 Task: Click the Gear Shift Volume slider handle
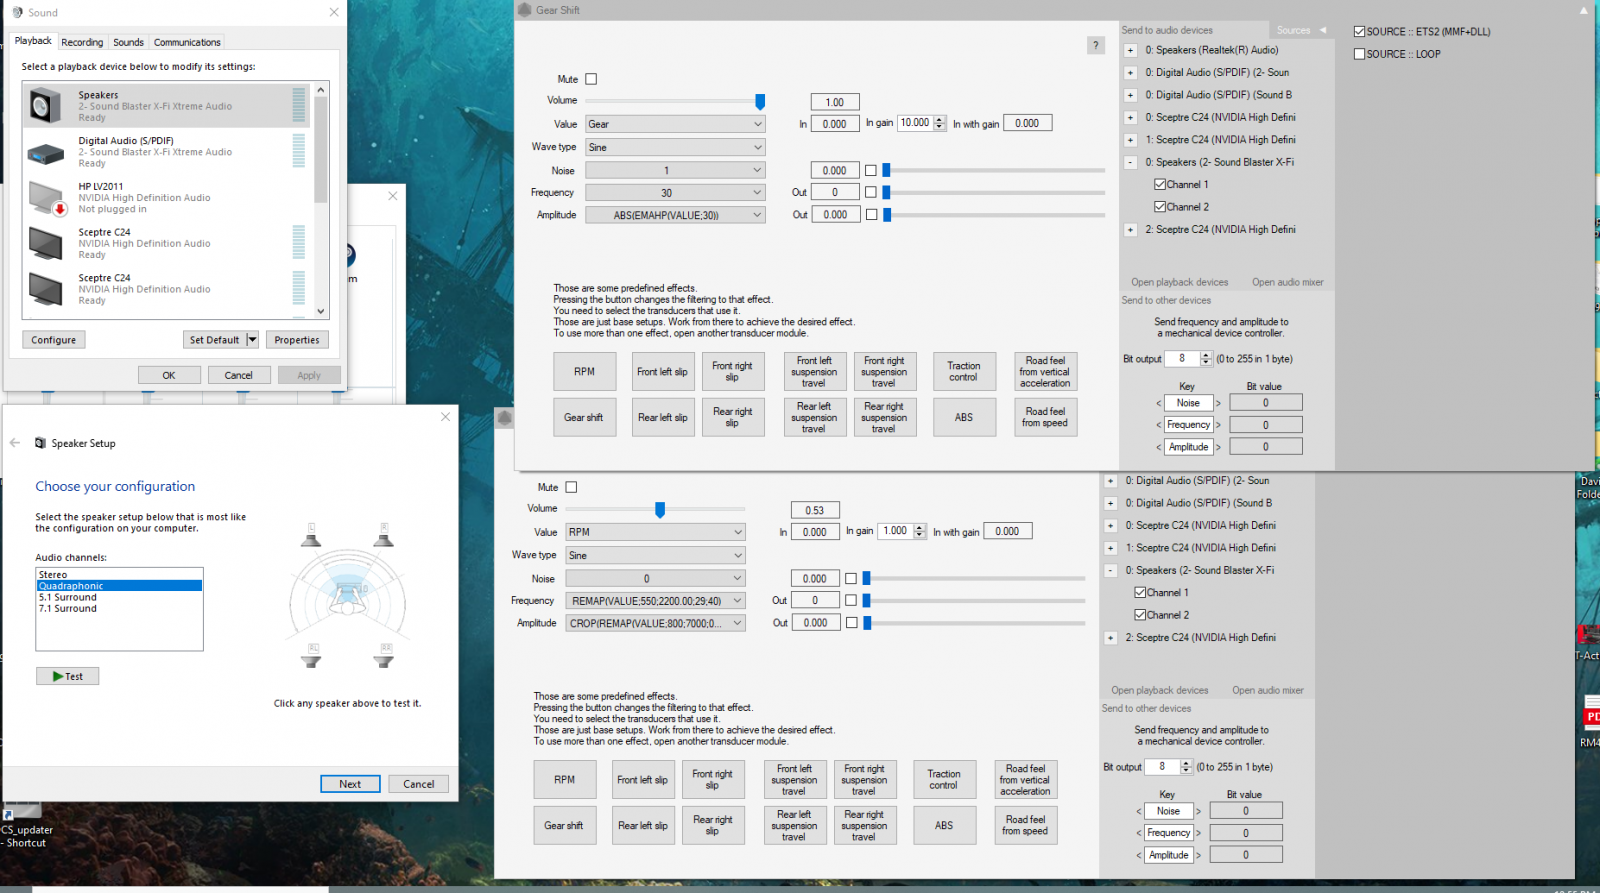point(760,101)
